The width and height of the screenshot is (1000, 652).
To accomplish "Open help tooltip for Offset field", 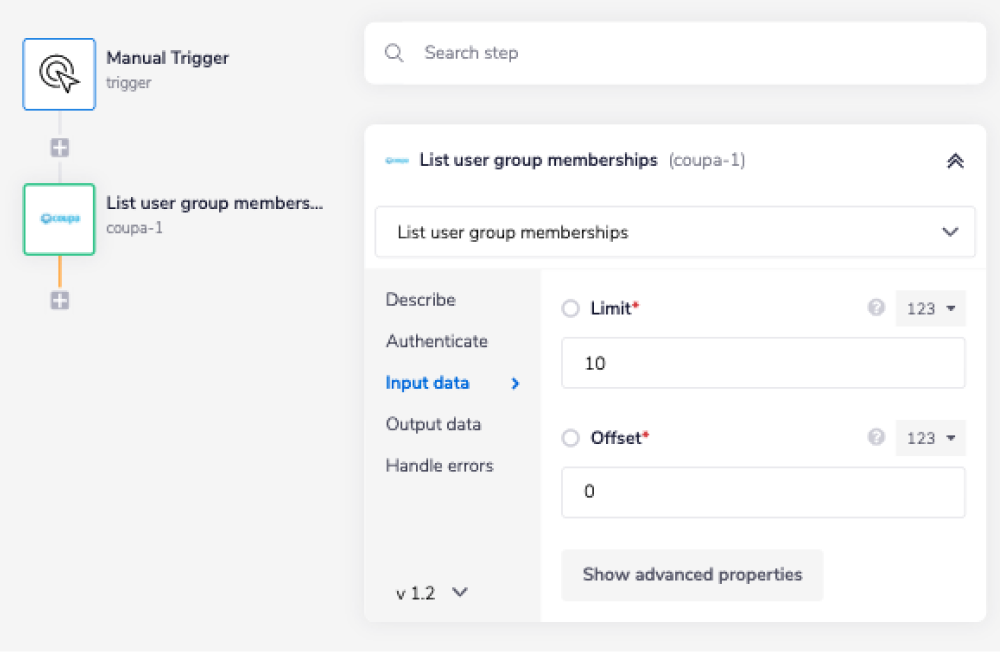I will 876,438.
